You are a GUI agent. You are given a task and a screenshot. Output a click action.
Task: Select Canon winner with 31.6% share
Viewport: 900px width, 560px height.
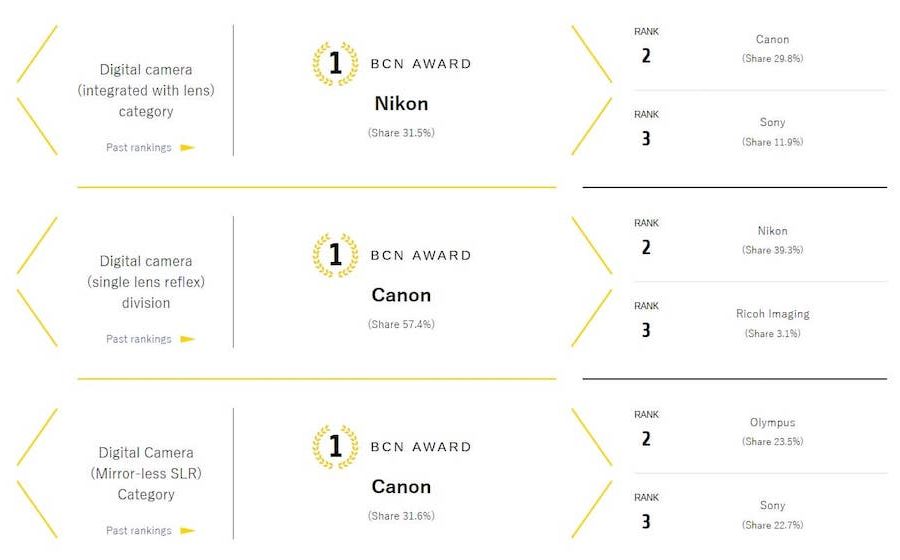pyautogui.click(x=401, y=487)
